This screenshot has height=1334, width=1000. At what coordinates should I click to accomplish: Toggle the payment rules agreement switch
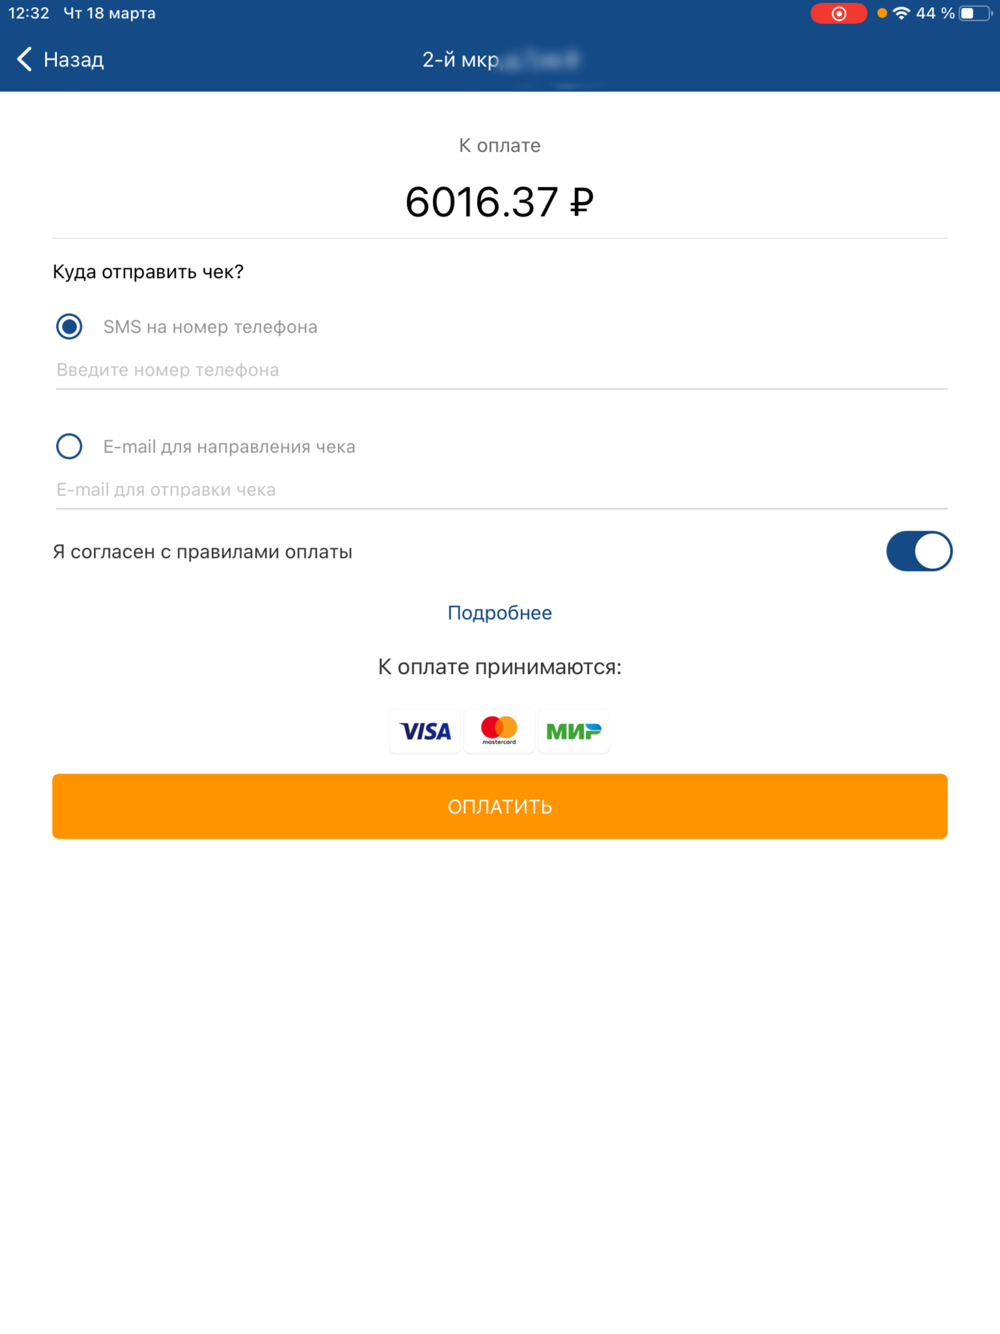click(x=919, y=551)
